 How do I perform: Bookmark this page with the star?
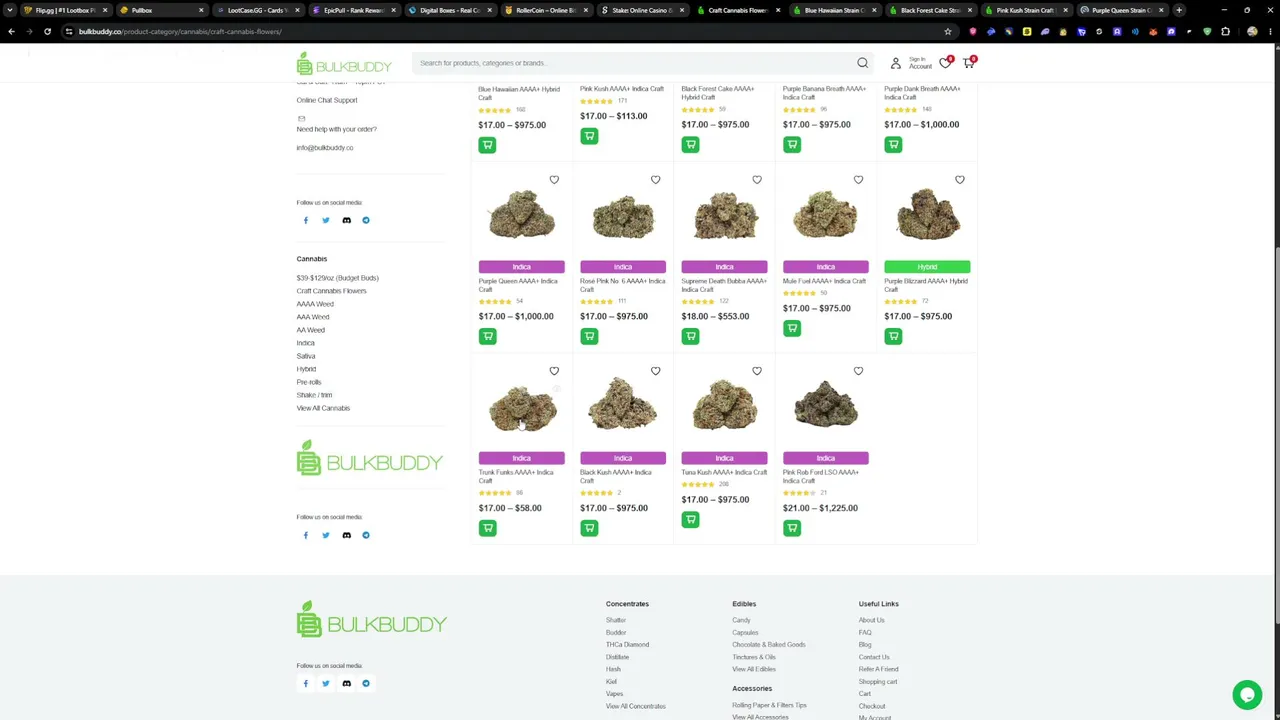948,31
